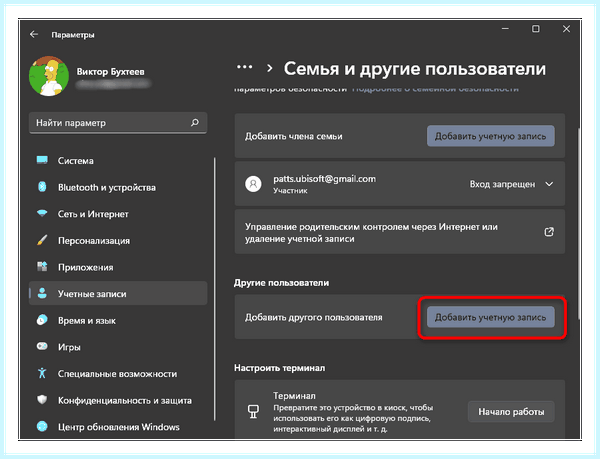Image resolution: width=600 pixels, height=459 pixels.
Task: Click Настроить терминал heading text
Action: (279, 368)
